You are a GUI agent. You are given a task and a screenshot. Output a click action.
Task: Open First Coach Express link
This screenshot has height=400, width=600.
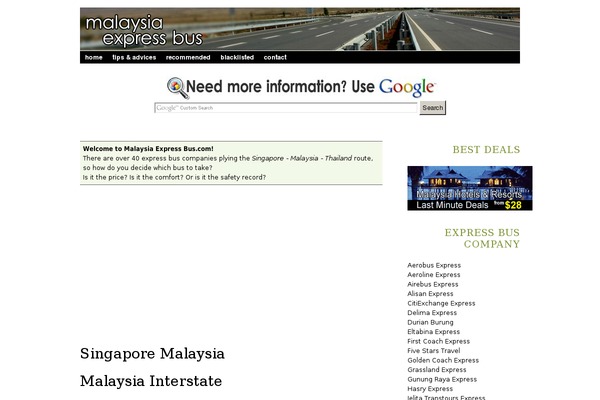[x=439, y=341]
